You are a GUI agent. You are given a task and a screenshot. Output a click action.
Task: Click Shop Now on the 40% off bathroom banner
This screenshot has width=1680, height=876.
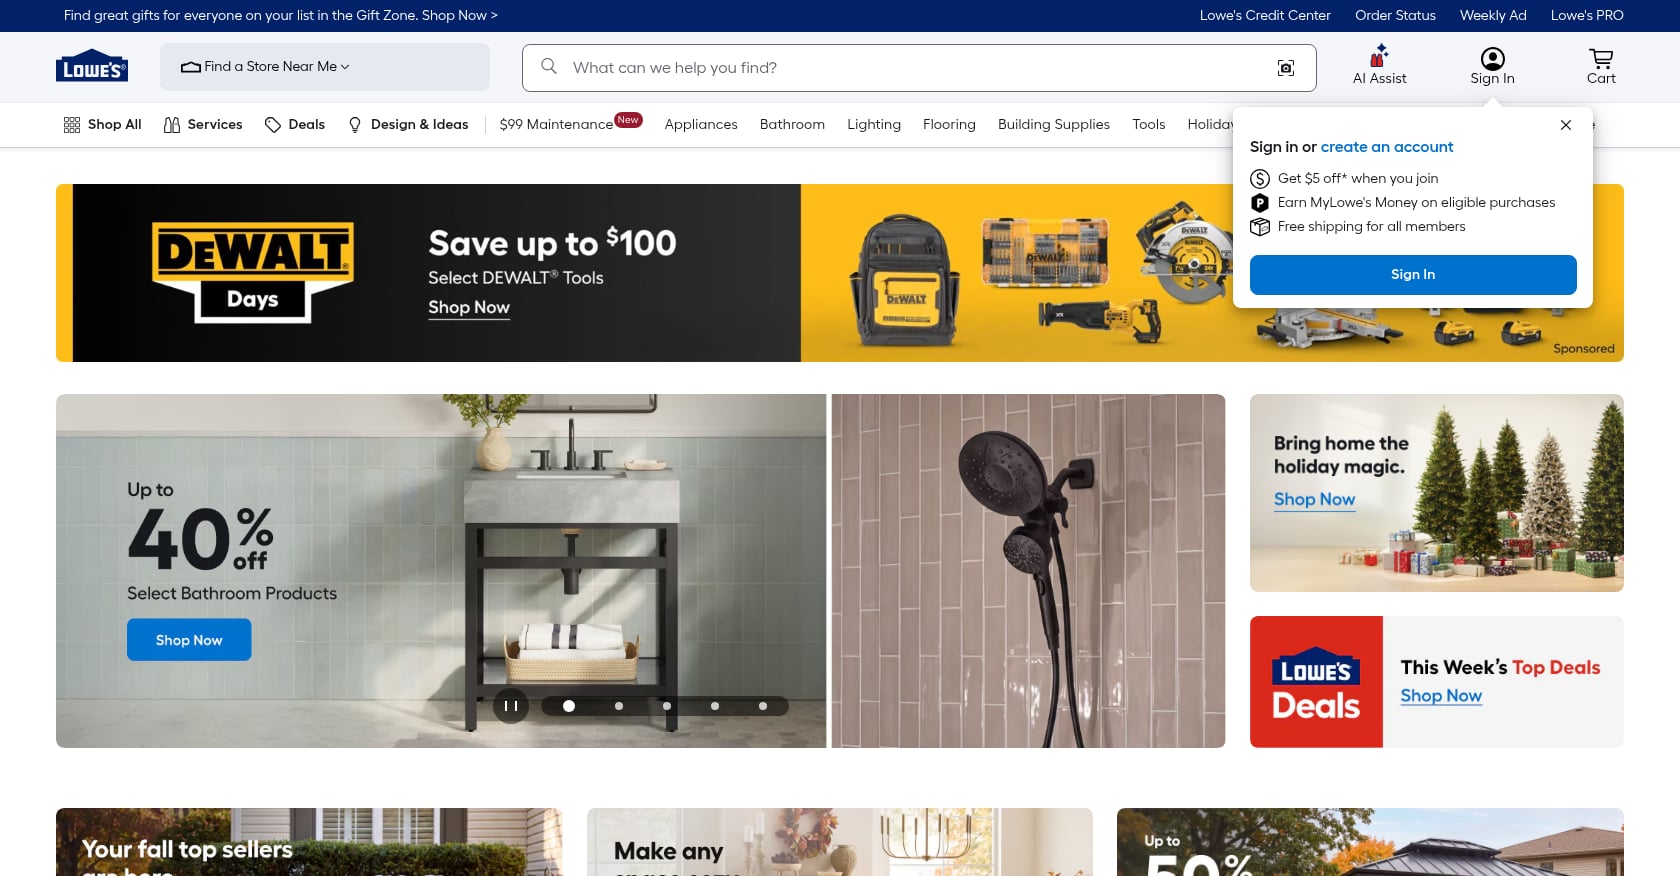189,640
